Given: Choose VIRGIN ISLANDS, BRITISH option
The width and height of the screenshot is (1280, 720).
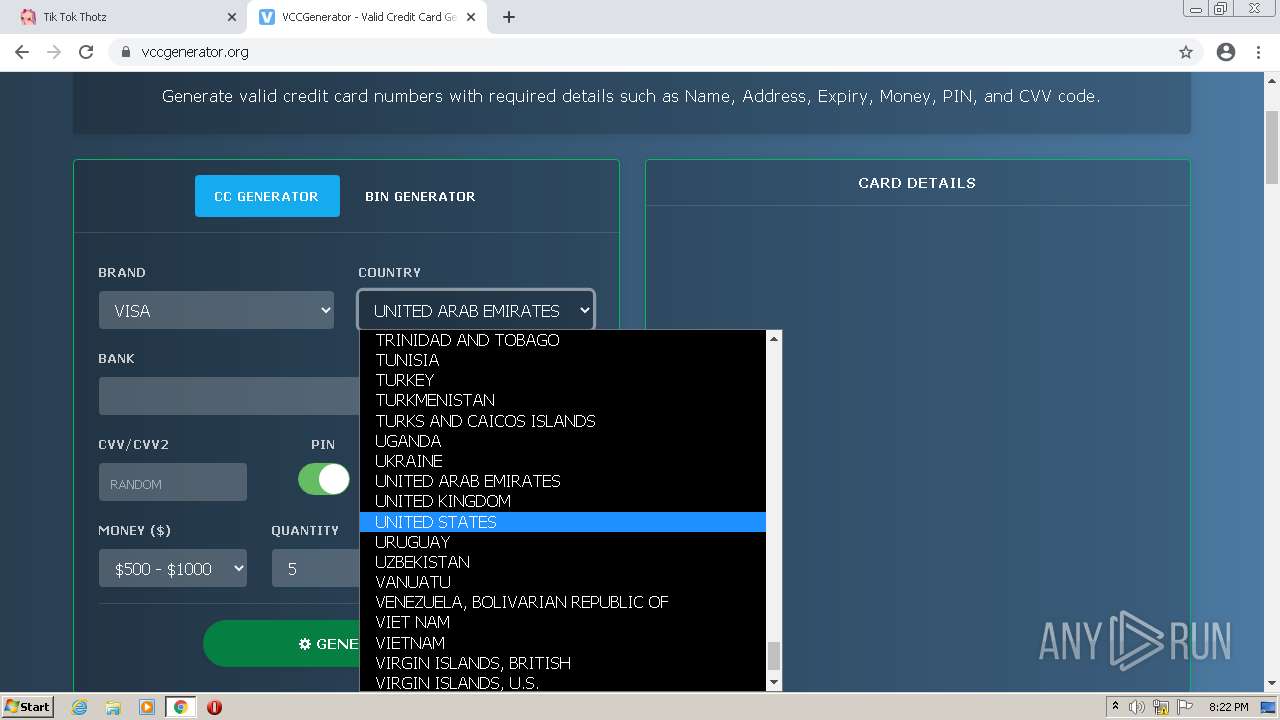Looking at the screenshot, I should 563,663.
